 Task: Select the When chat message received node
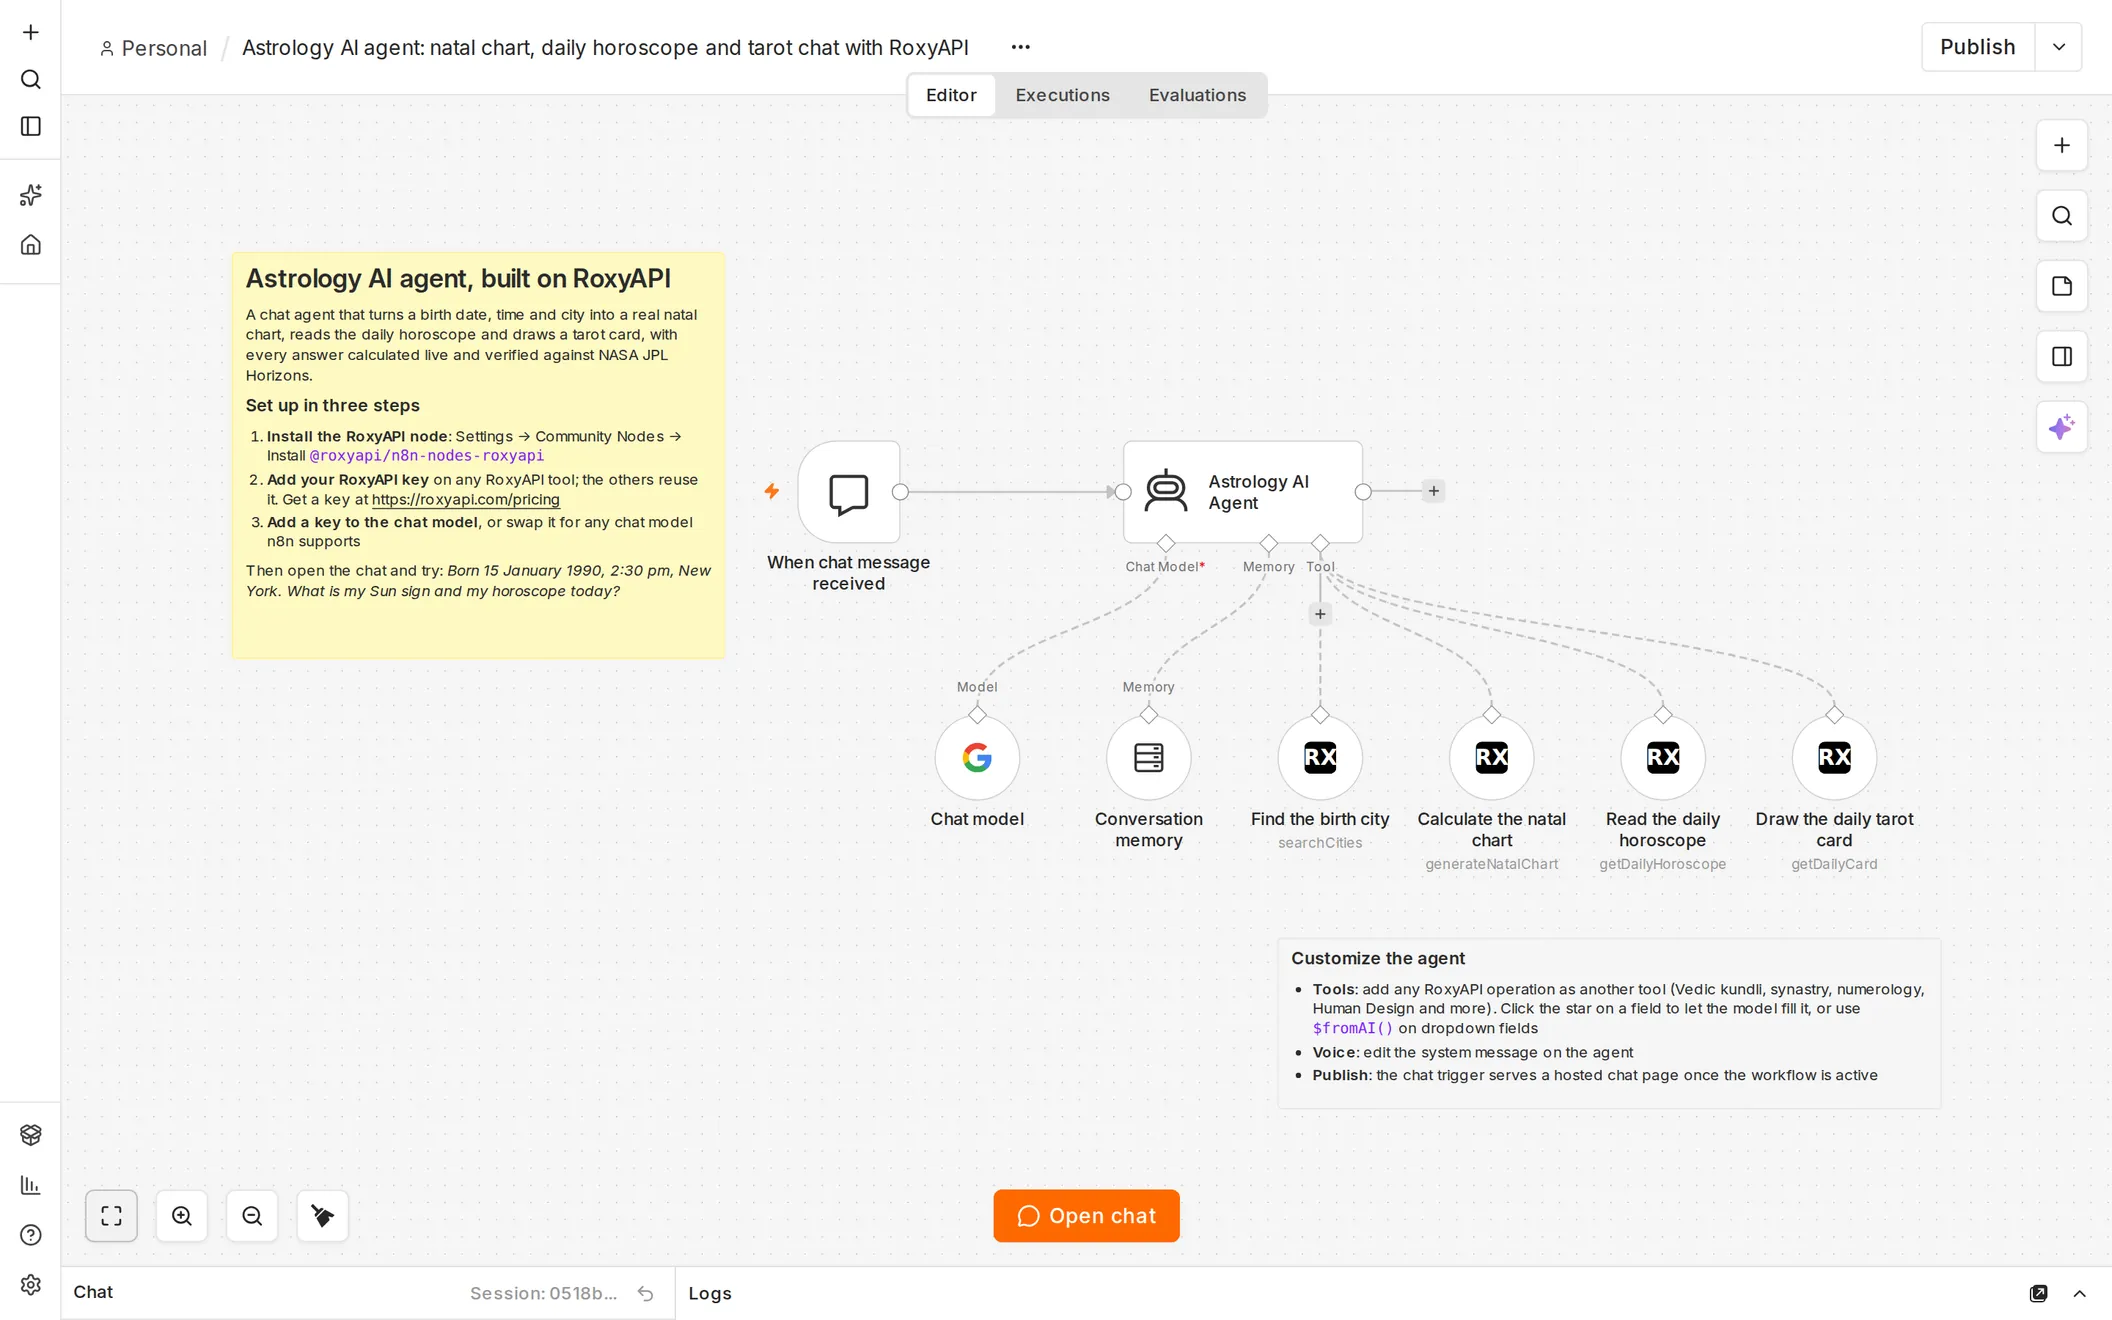click(x=849, y=492)
